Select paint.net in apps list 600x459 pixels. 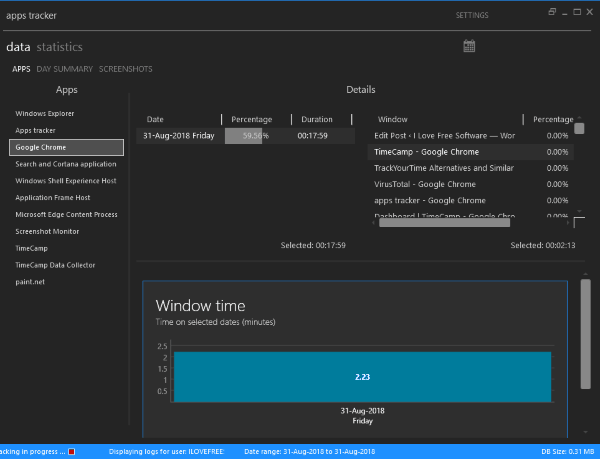pos(31,282)
